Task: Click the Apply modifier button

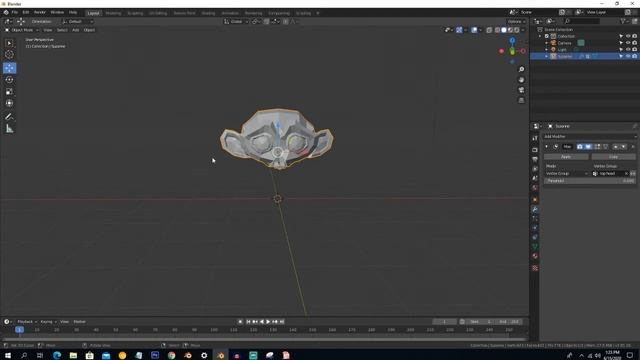Action: pyautogui.click(x=566, y=157)
